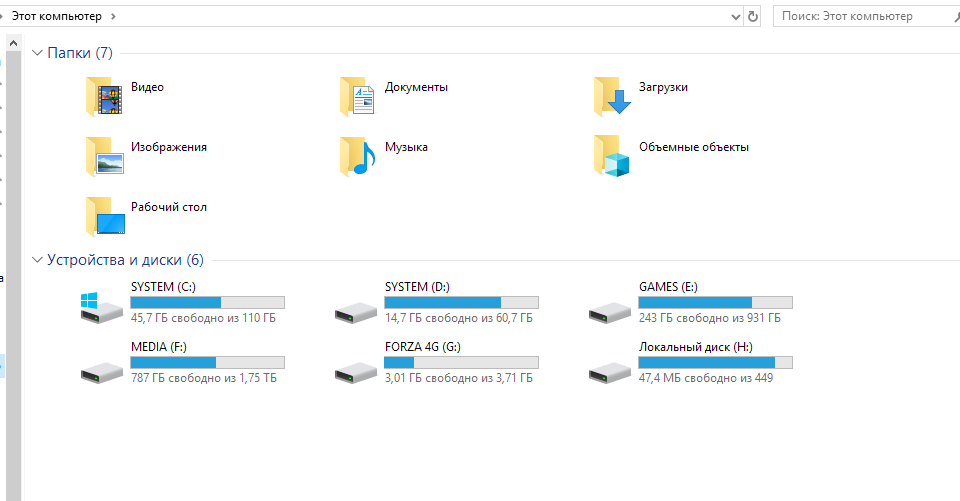Click the Локальный диск (H:) drive label
This screenshot has width=960, height=501.
(695, 347)
